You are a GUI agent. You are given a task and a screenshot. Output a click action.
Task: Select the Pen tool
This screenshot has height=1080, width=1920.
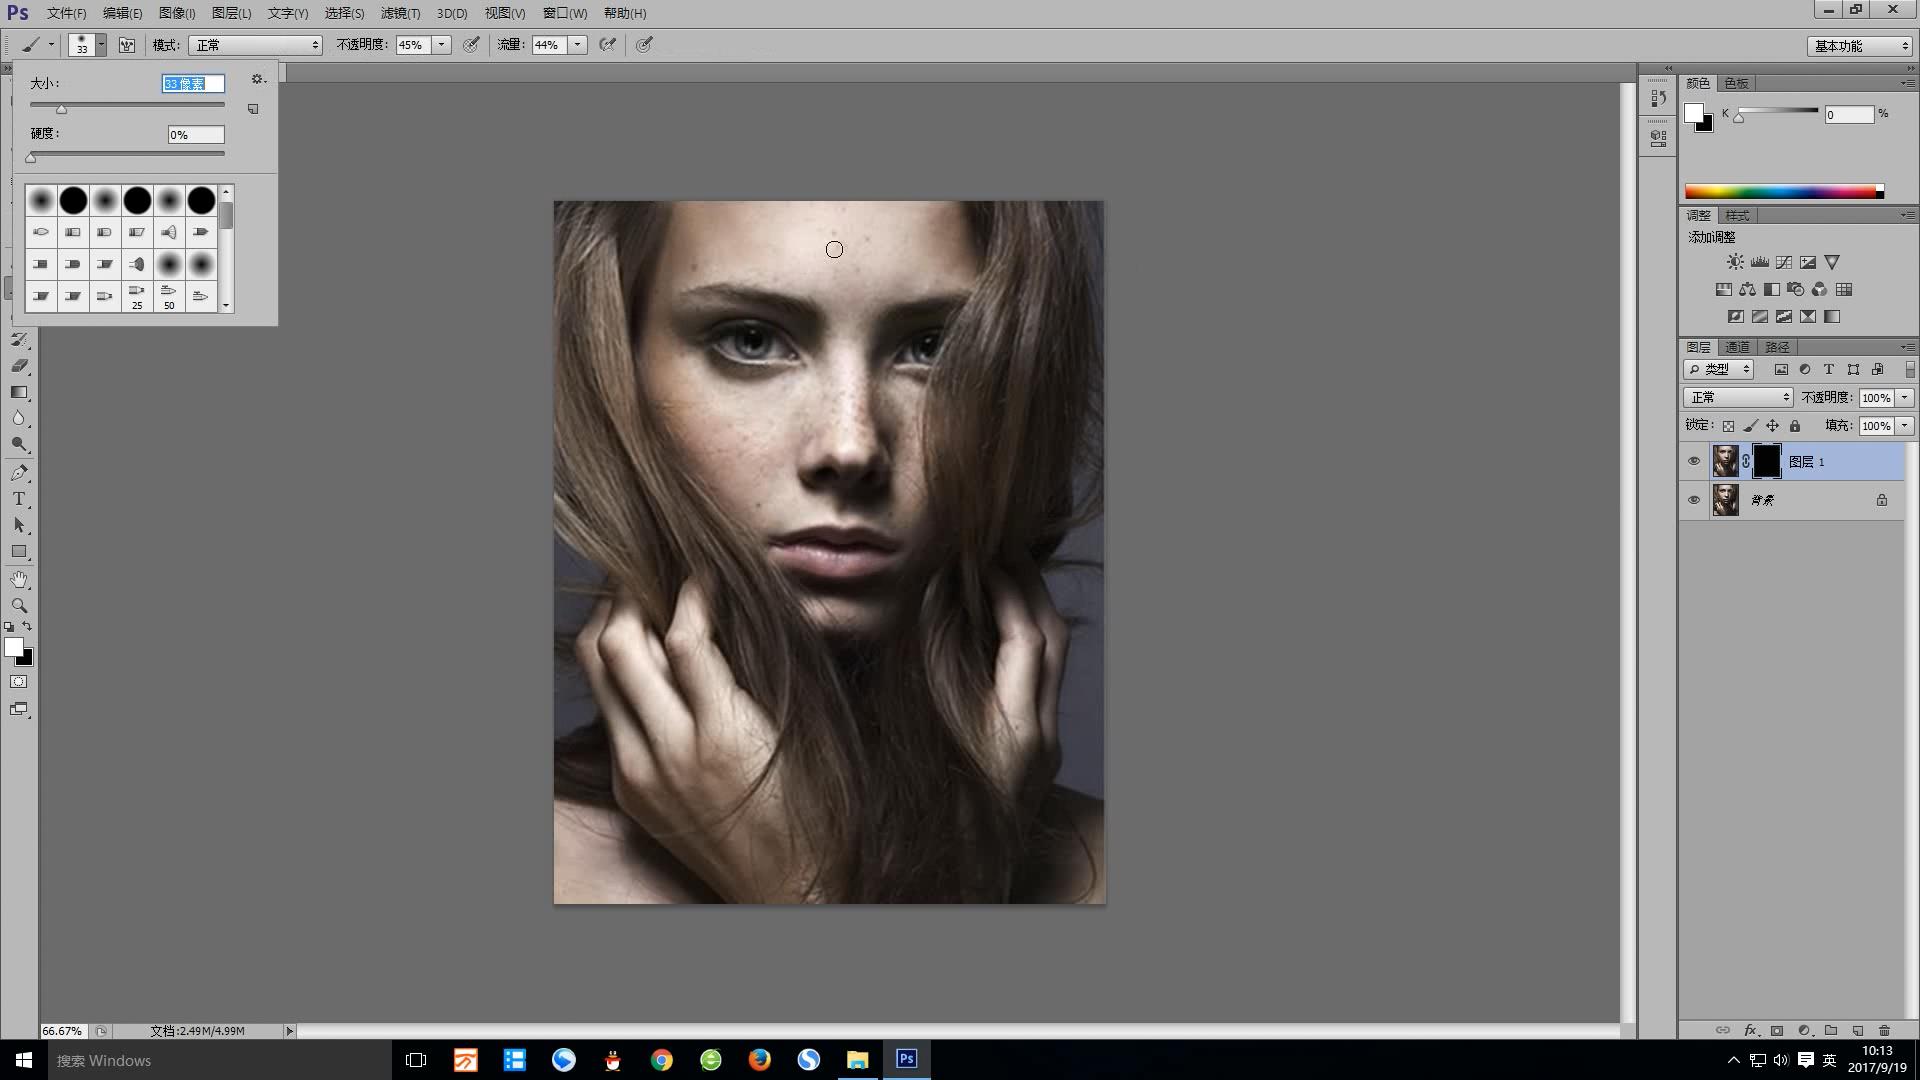(19, 473)
